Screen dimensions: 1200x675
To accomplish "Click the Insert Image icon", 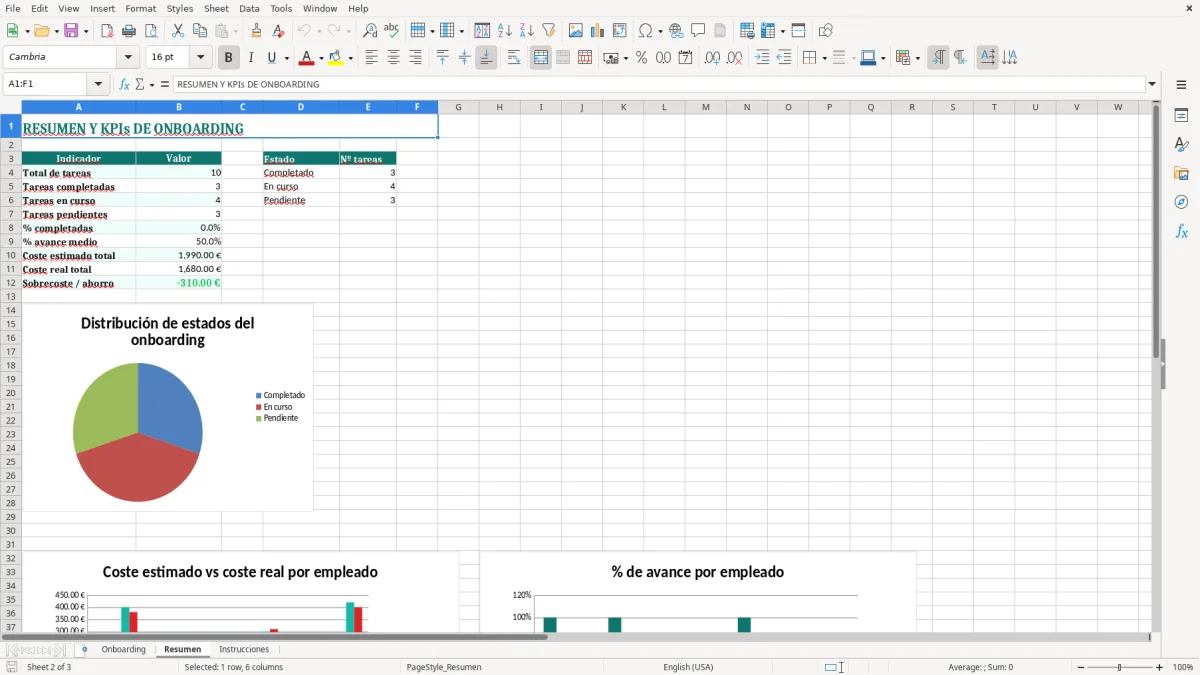I will click(x=576, y=31).
